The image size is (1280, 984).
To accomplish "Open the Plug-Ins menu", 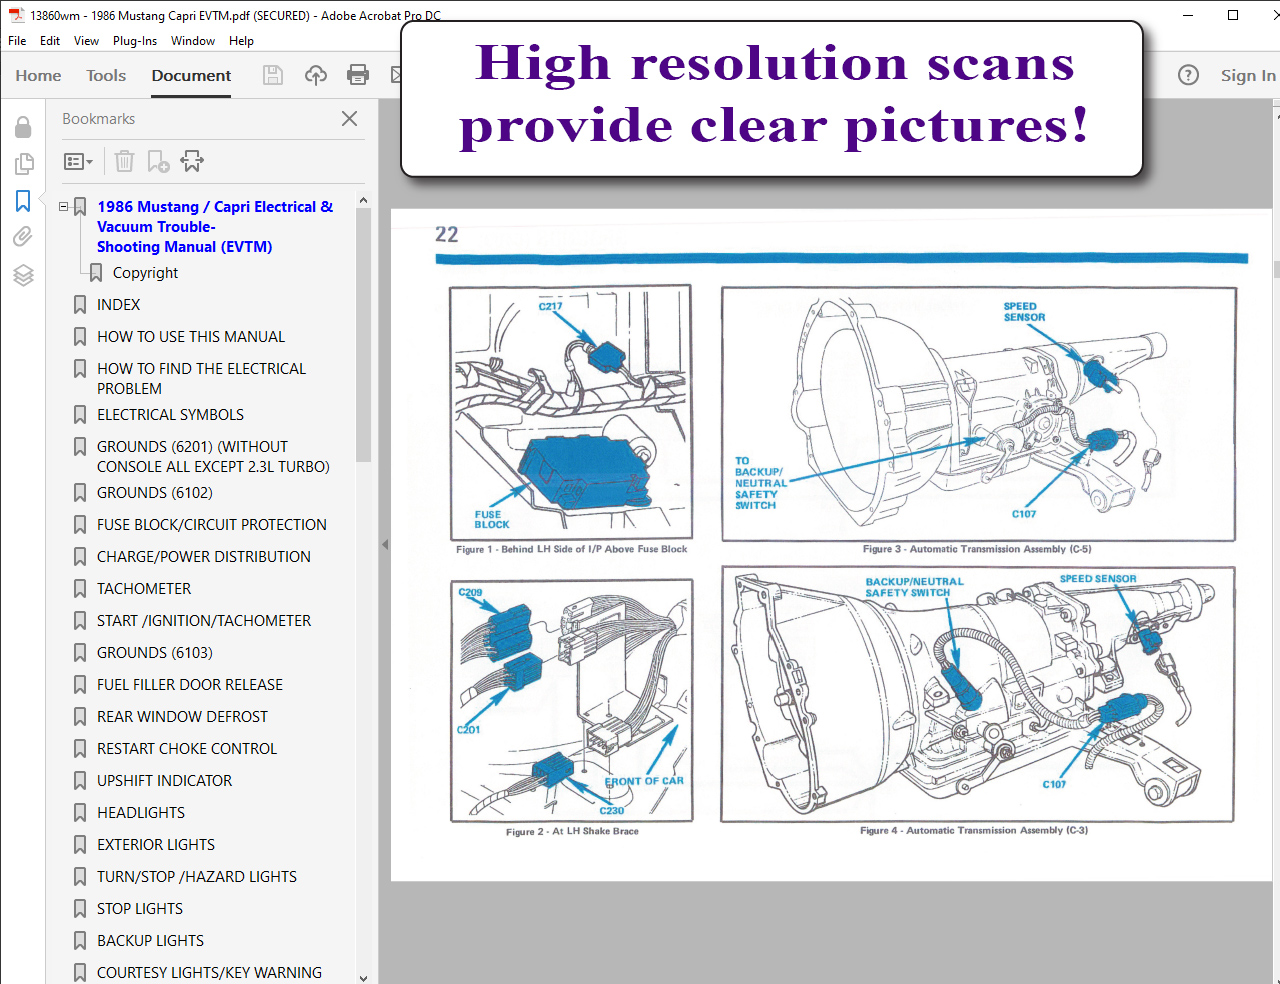I will coord(135,41).
